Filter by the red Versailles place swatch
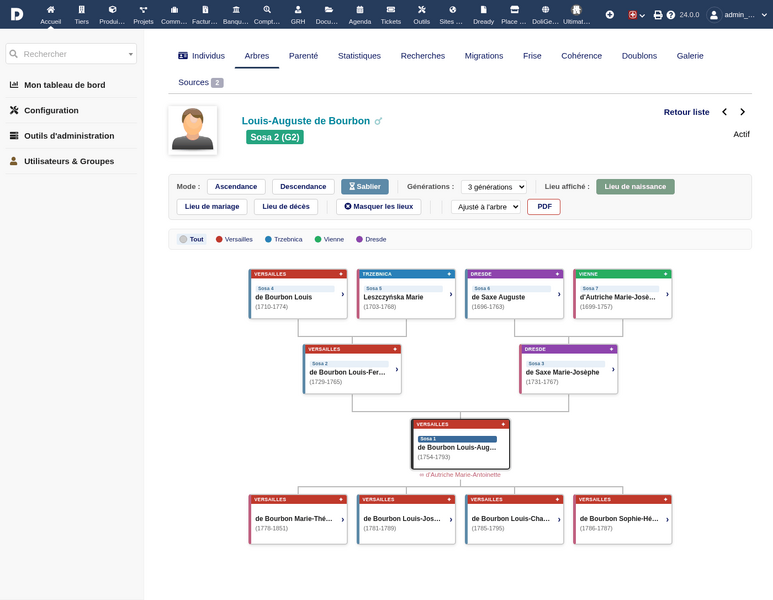773x600 pixels. tap(219, 239)
